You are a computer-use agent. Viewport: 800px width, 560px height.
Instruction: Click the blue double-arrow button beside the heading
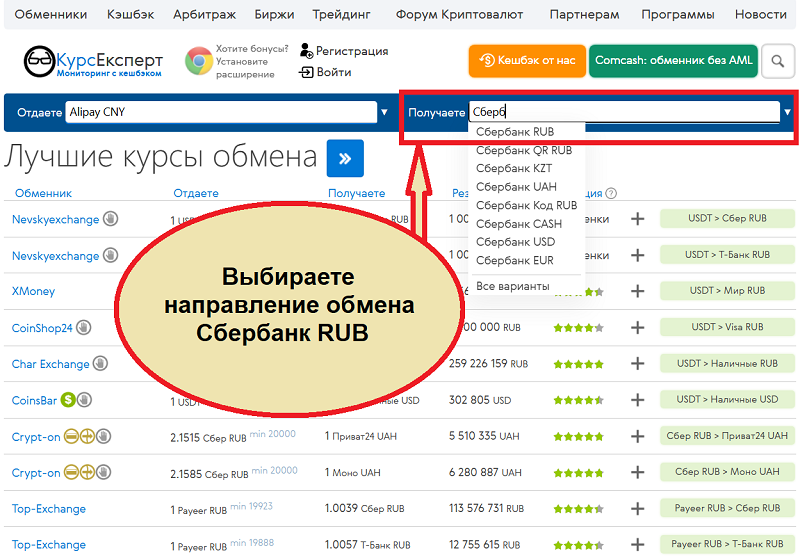(345, 158)
